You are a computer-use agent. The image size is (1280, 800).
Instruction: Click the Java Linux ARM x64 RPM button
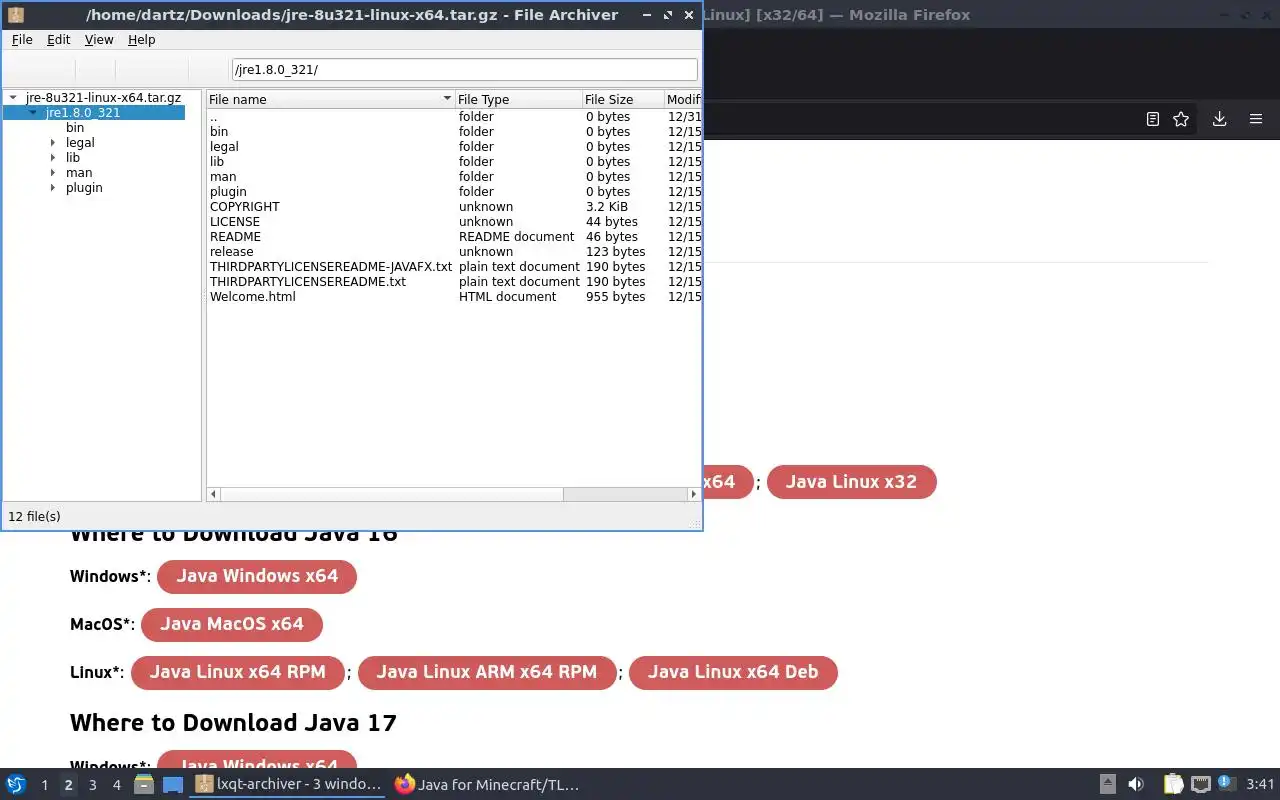click(486, 672)
